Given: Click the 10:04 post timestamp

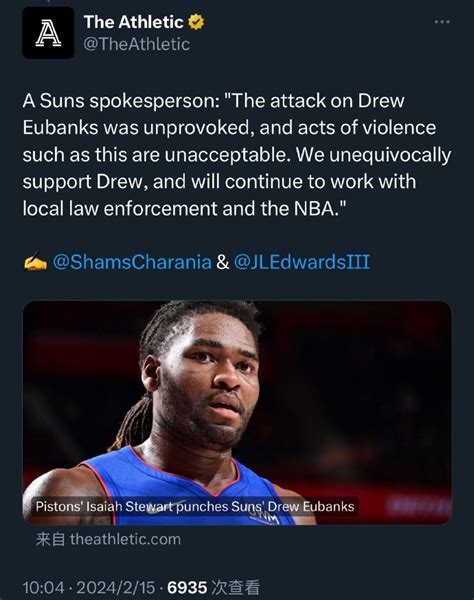Looking at the screenshot, I should 43,587.
